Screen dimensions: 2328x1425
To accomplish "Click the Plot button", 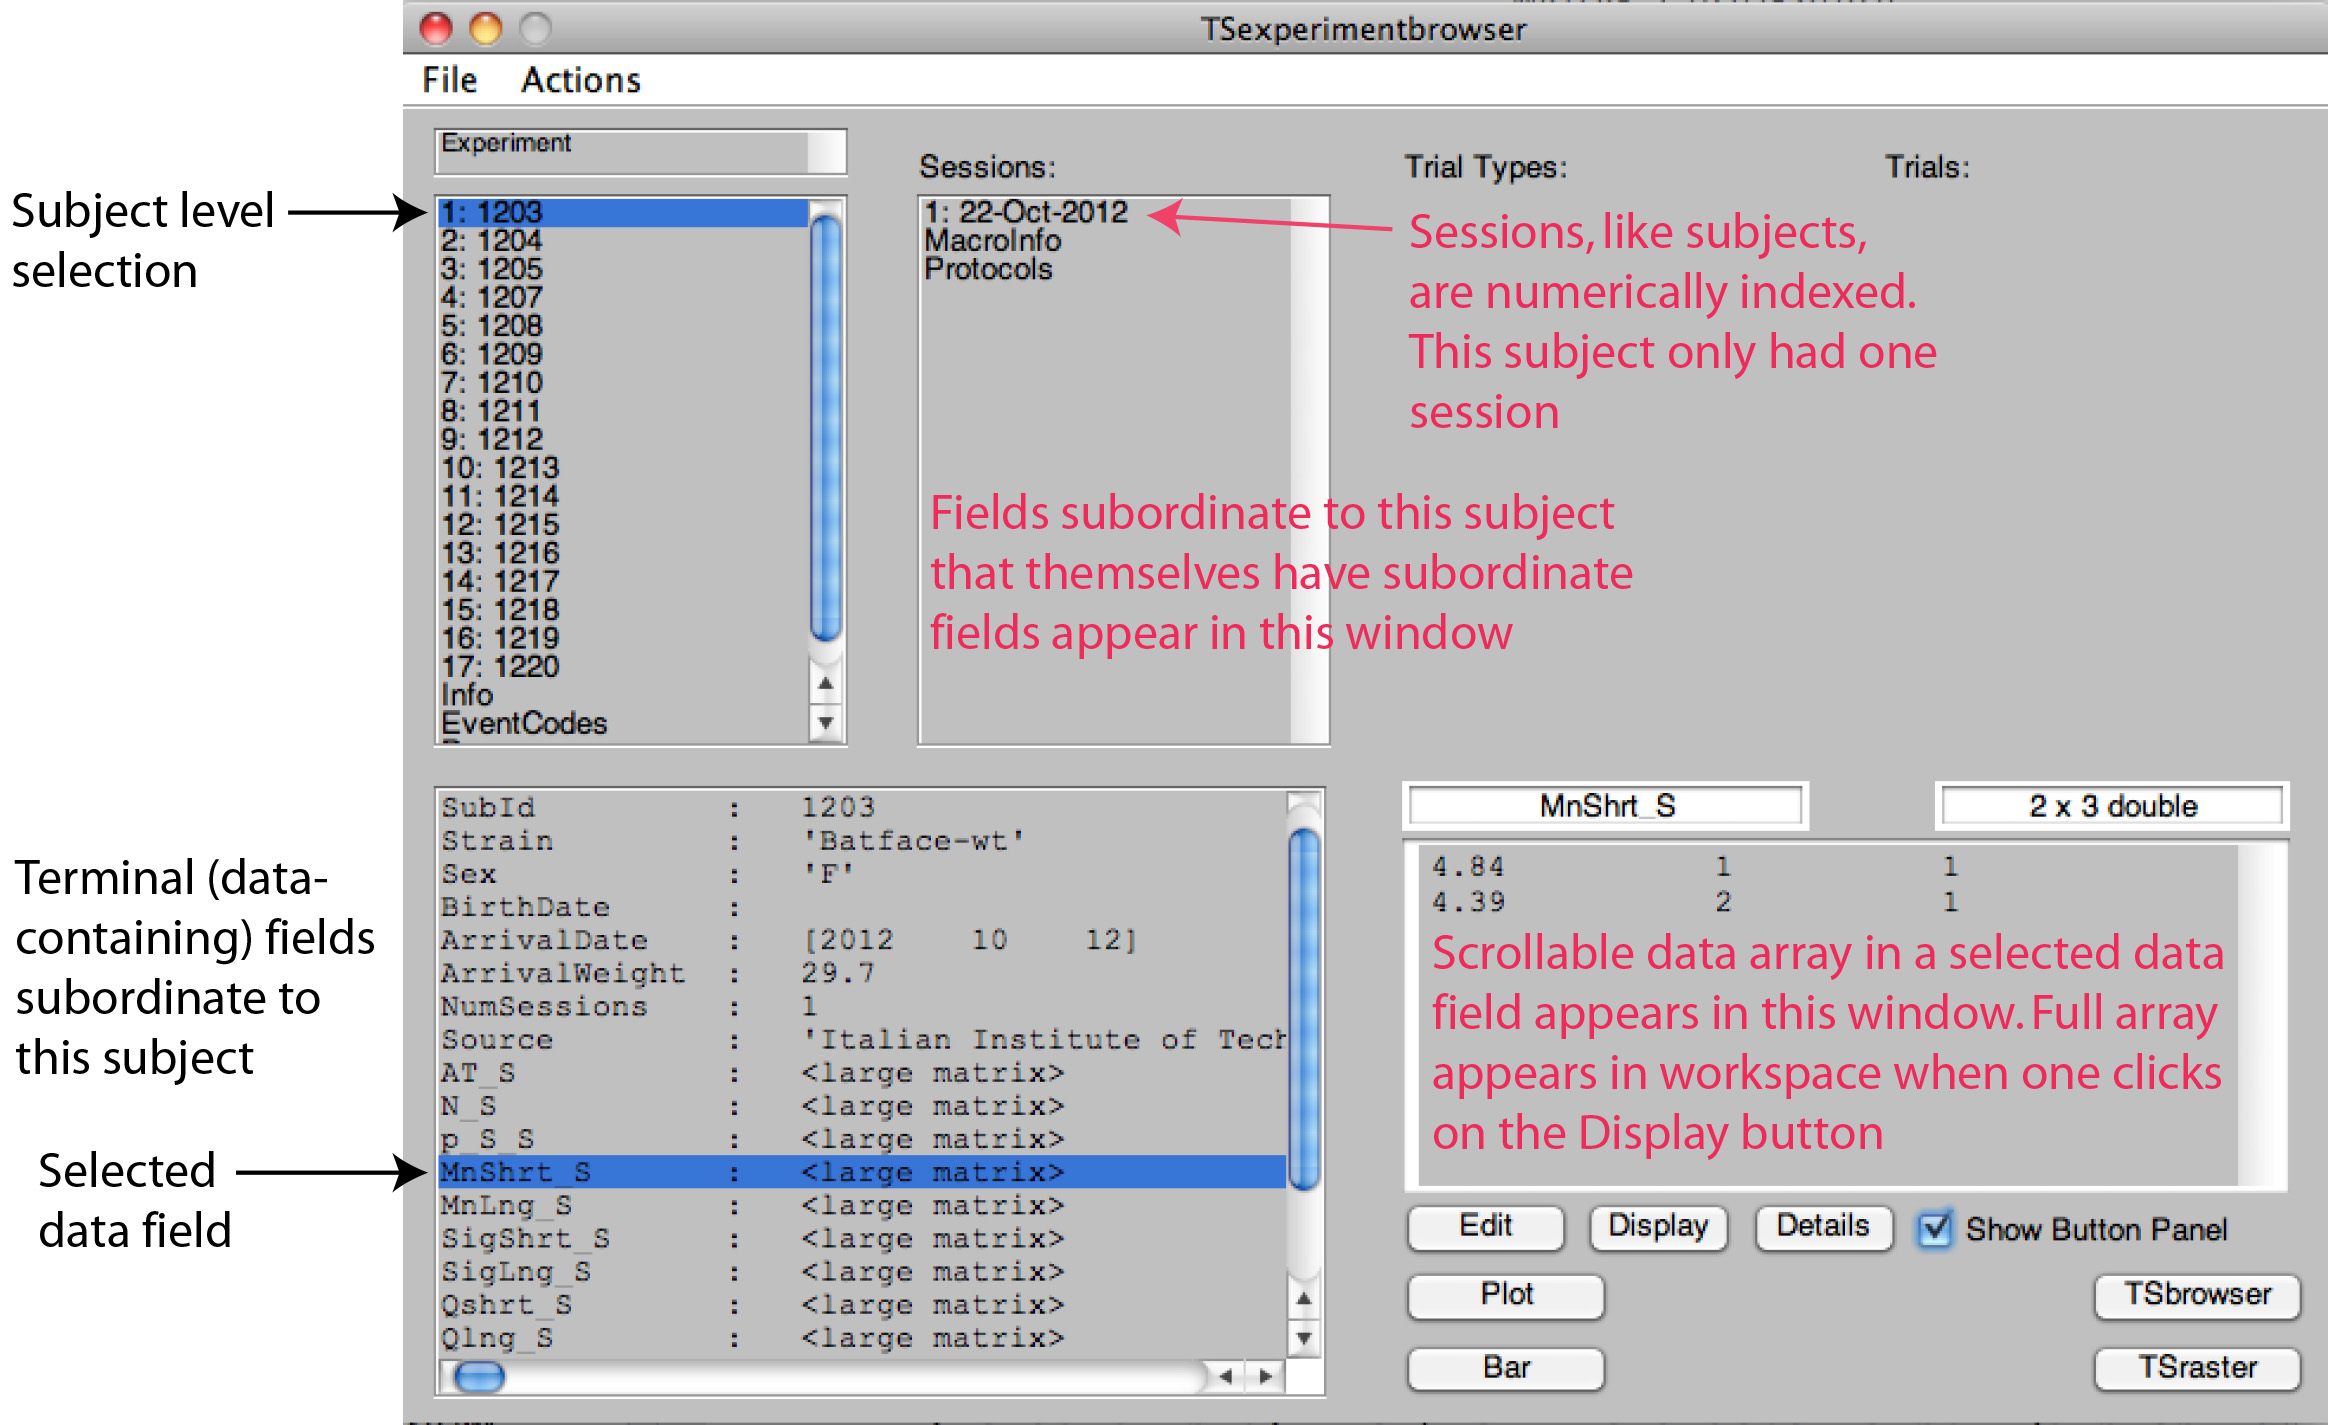I will pos(1505,1295).
